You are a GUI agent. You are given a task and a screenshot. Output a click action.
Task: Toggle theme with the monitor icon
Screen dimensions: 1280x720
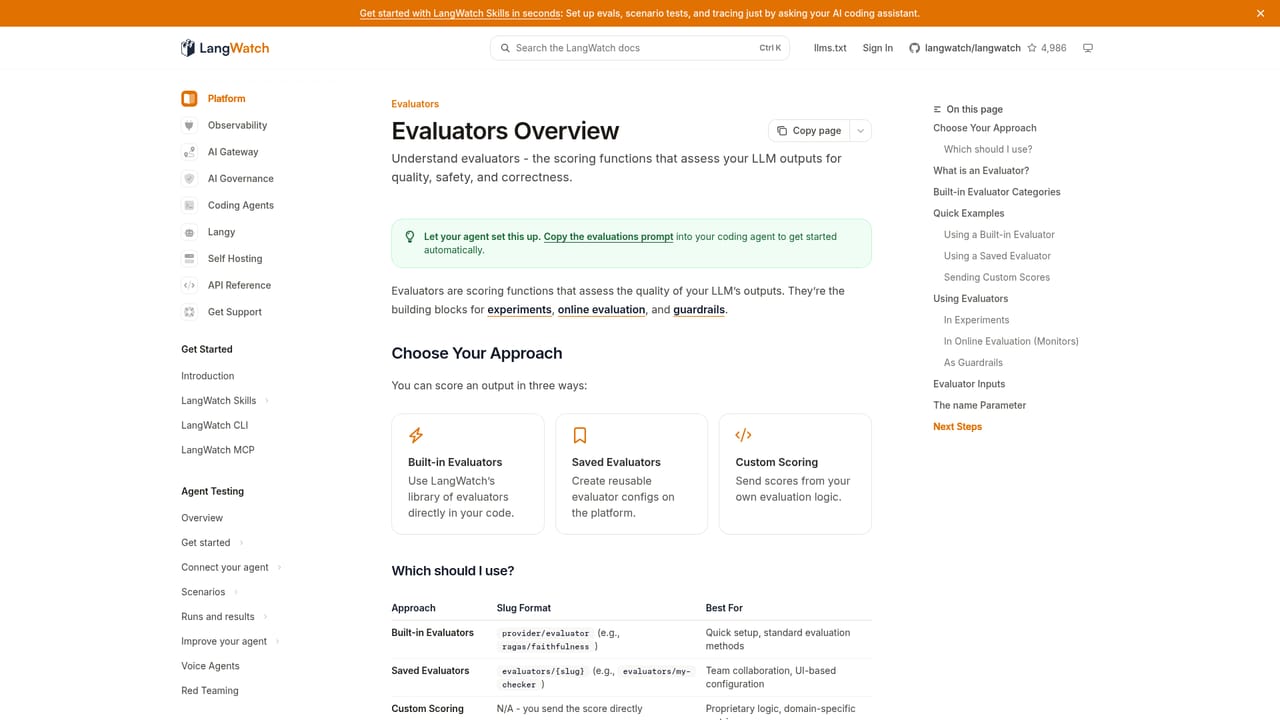pos(1088,48)
